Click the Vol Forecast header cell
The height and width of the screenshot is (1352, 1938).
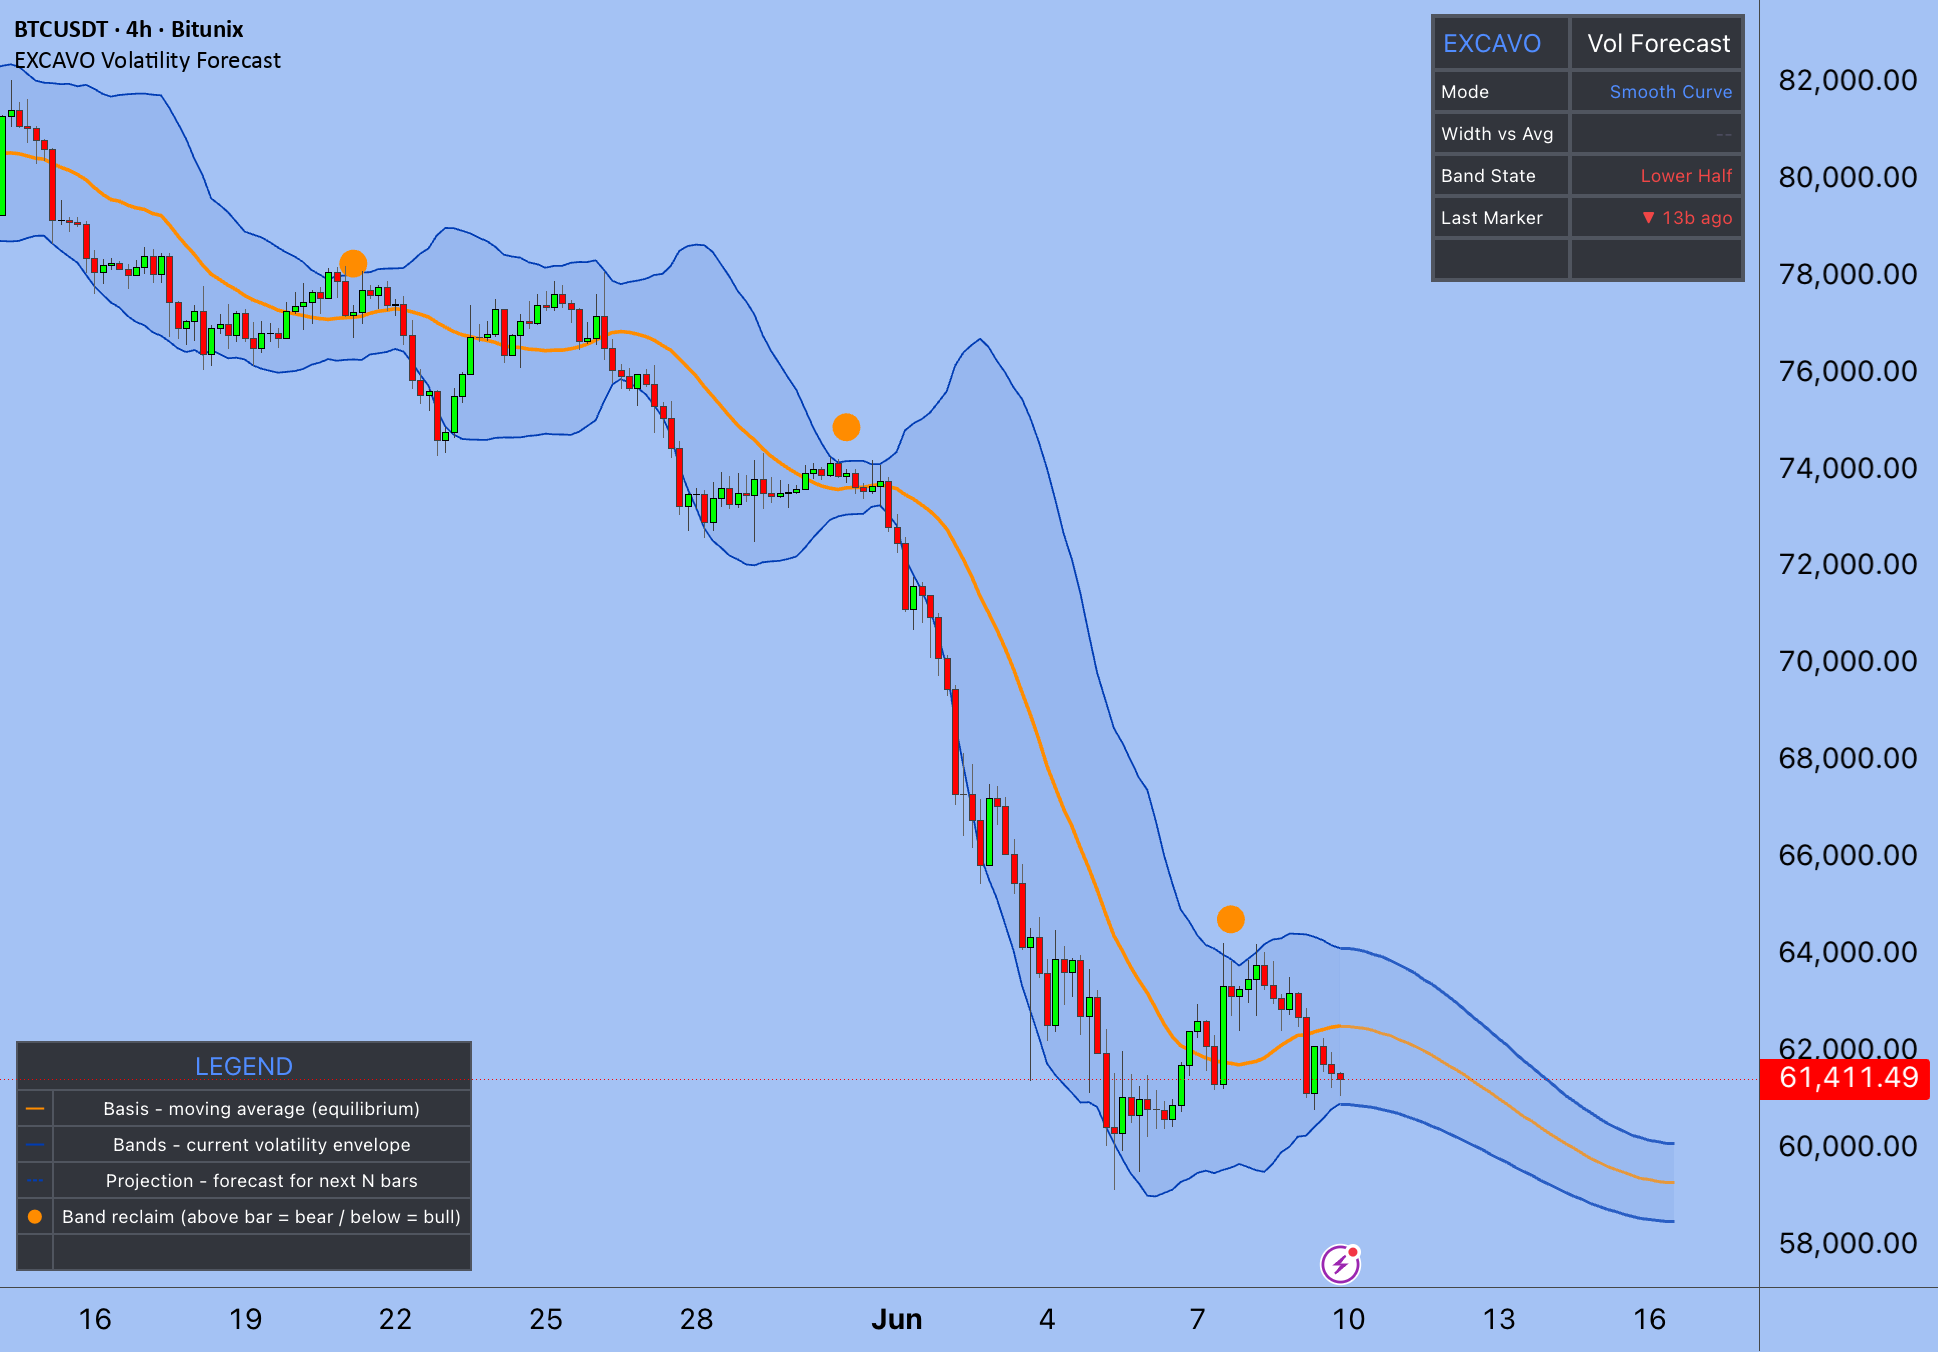1658,43
